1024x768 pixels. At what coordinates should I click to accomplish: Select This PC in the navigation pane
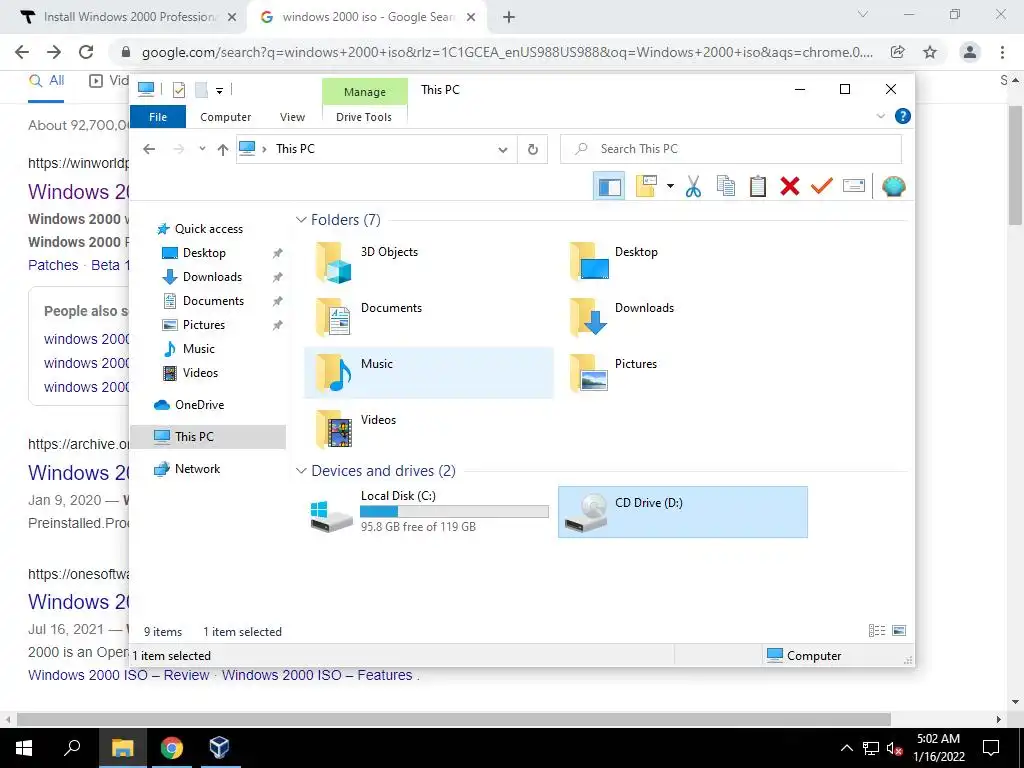click(x=208, y=437)
